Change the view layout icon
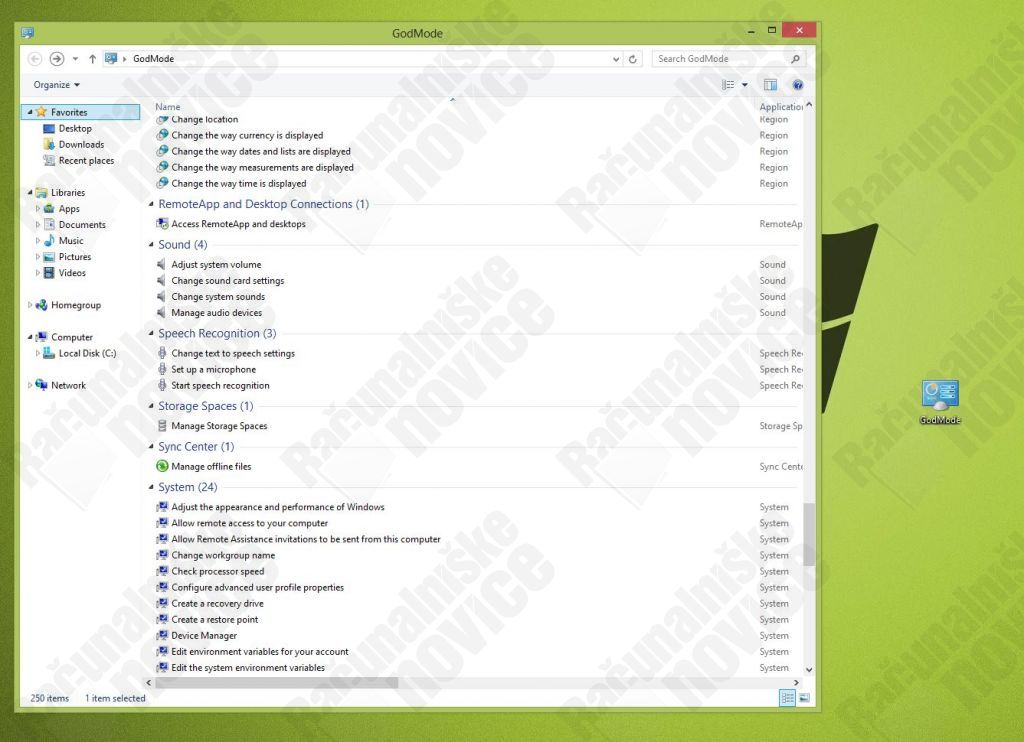The width and height of the screenshot is (1024, 742). (728, 85)
